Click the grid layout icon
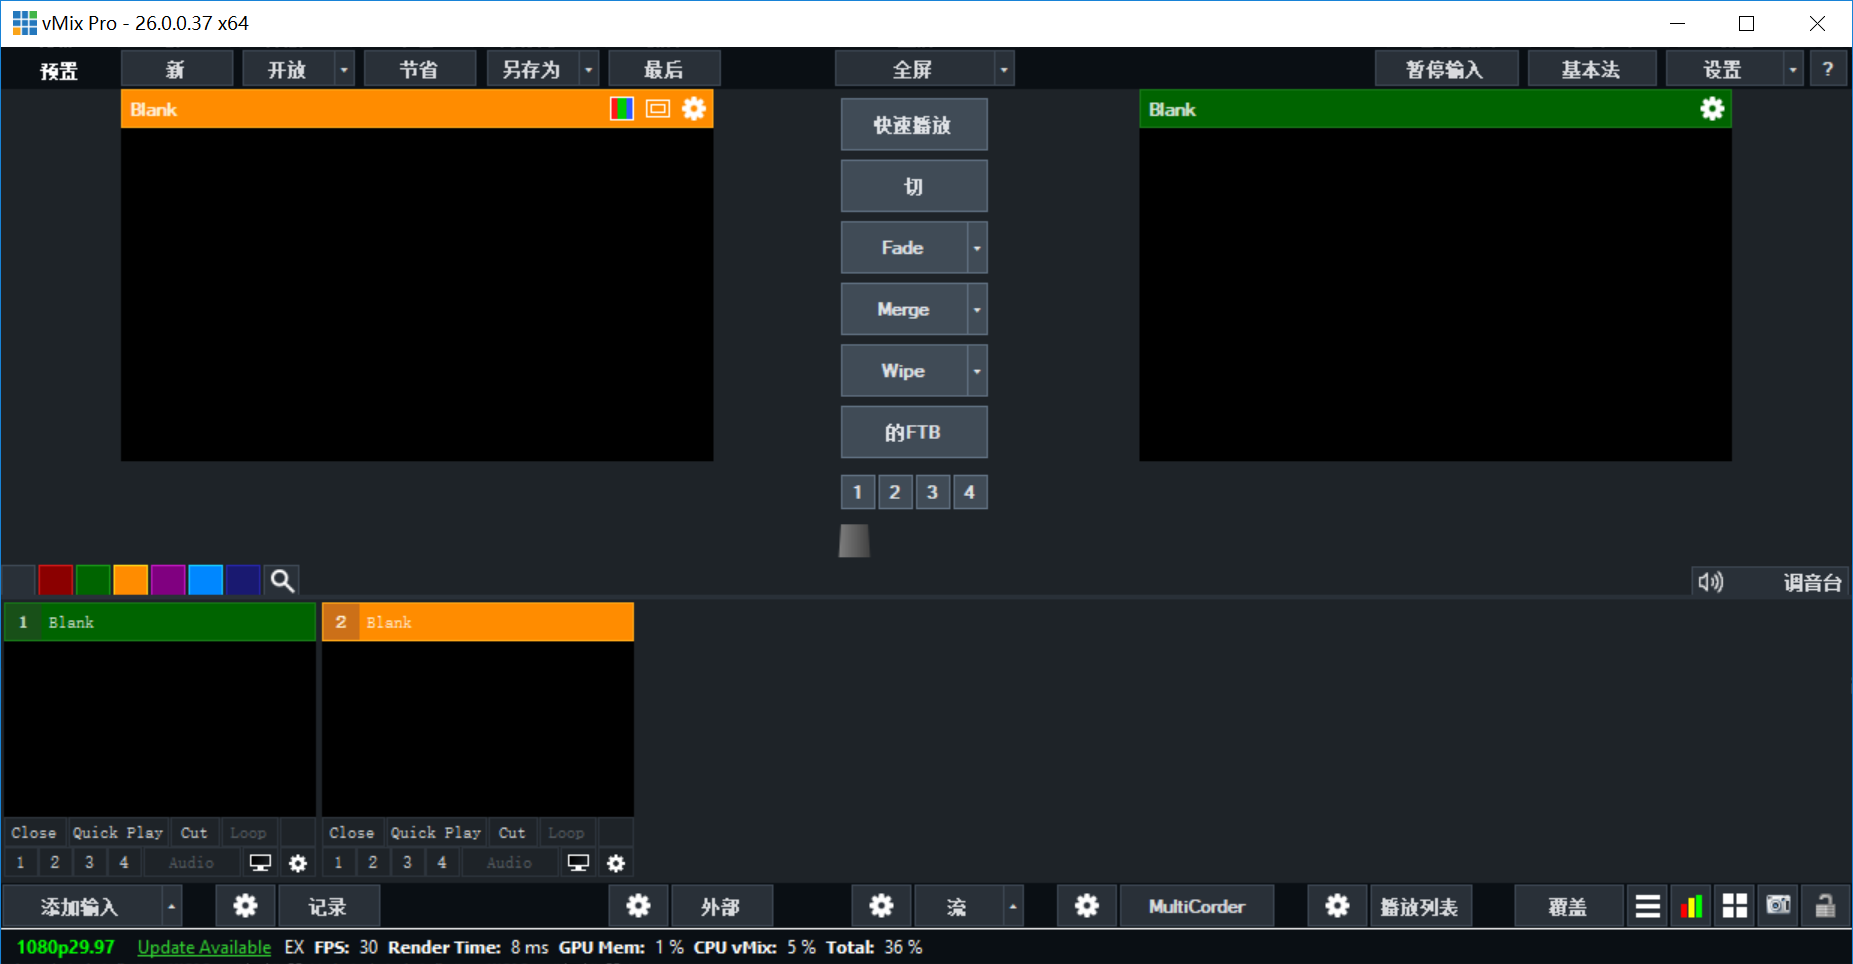Image resolution: width=1853 pixels, height=964 pixels. [x=1735, y=907]
